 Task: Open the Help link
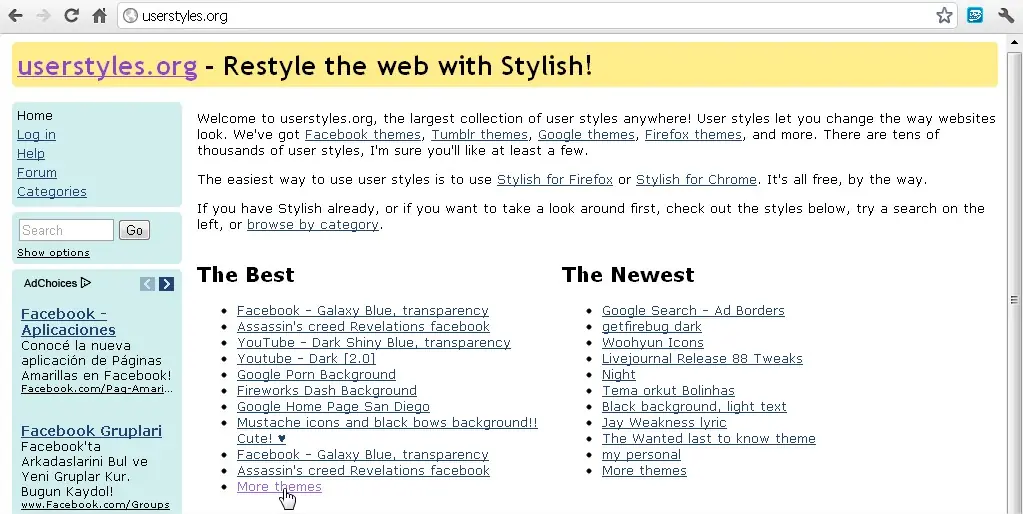(31, 153)
